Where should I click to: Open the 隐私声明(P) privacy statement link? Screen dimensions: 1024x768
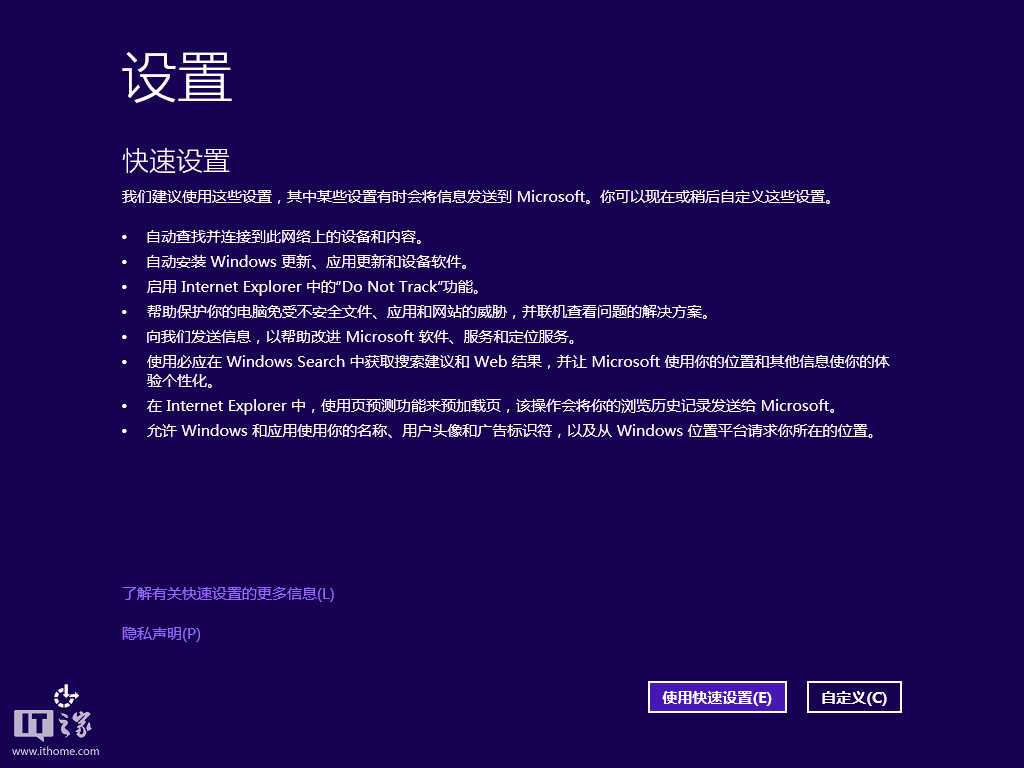[x=160, y=633]
